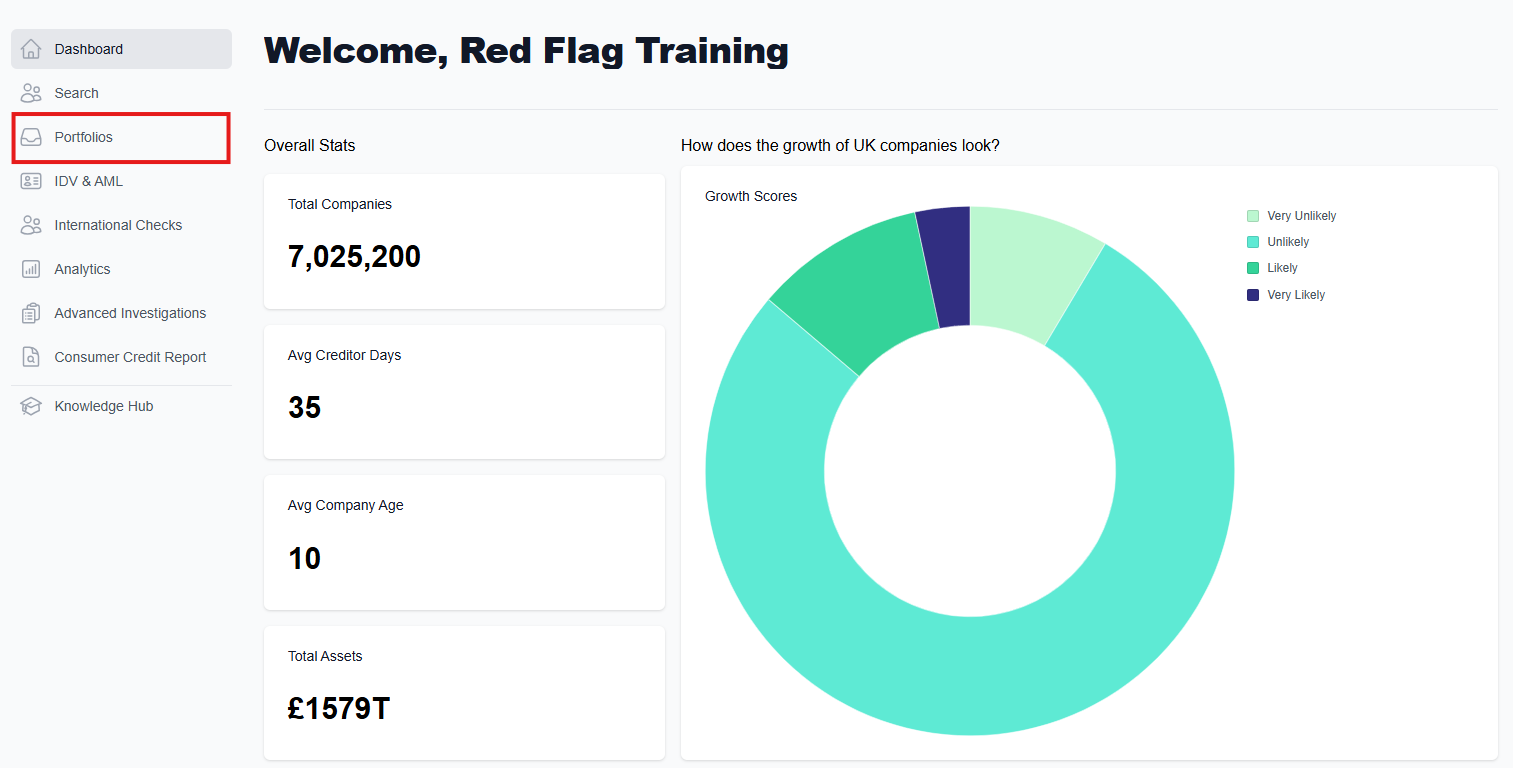Viewport: 1513px width, 768px height.
Task: Click the Avg Creditor Days value 35
Action: [x=304, y=408]
